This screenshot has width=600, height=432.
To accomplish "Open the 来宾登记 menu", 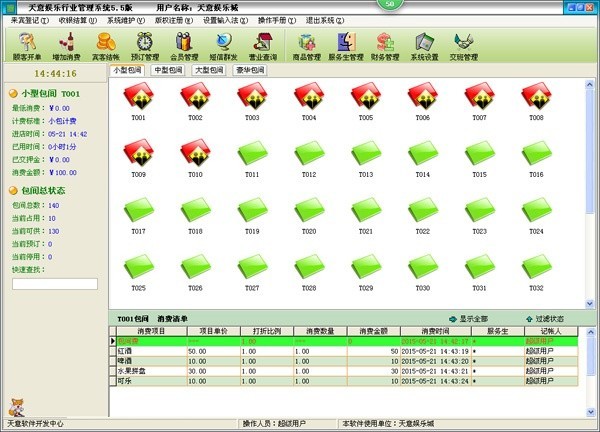I will click(27, 19).
